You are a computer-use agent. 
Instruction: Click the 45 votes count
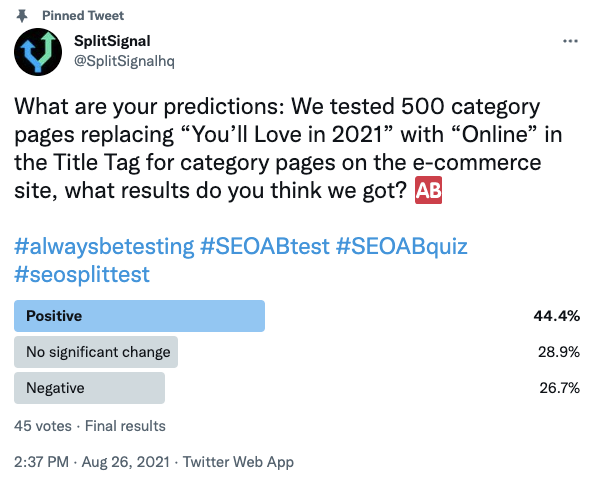tap(43, 426)
